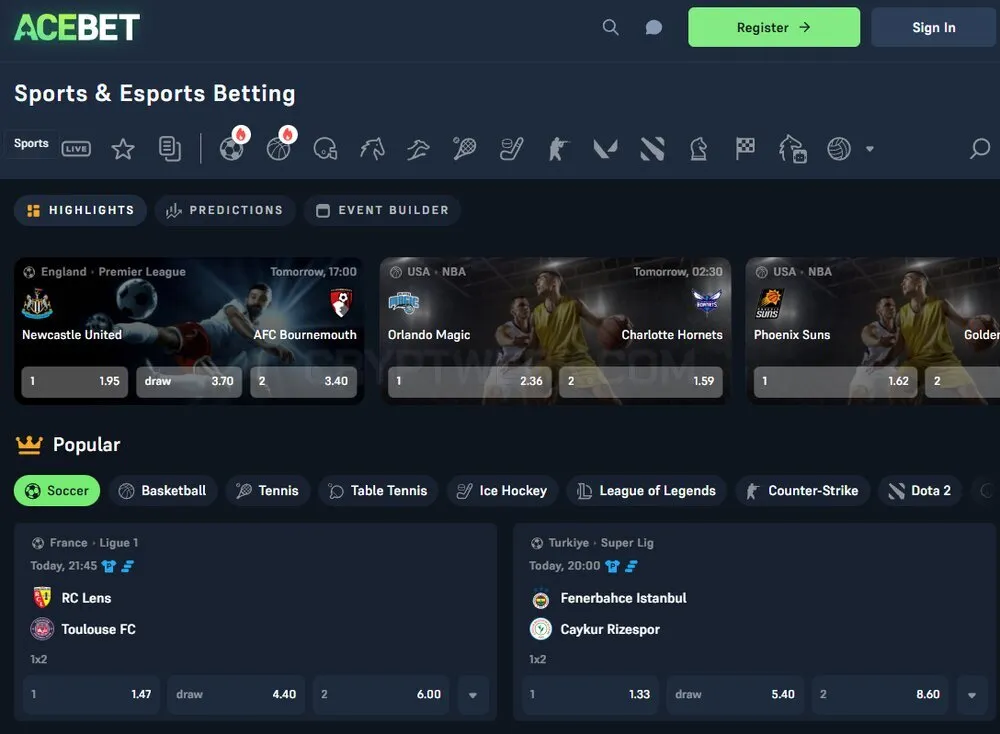
Task: Select the chess knight icon
Action: [699, 149]
